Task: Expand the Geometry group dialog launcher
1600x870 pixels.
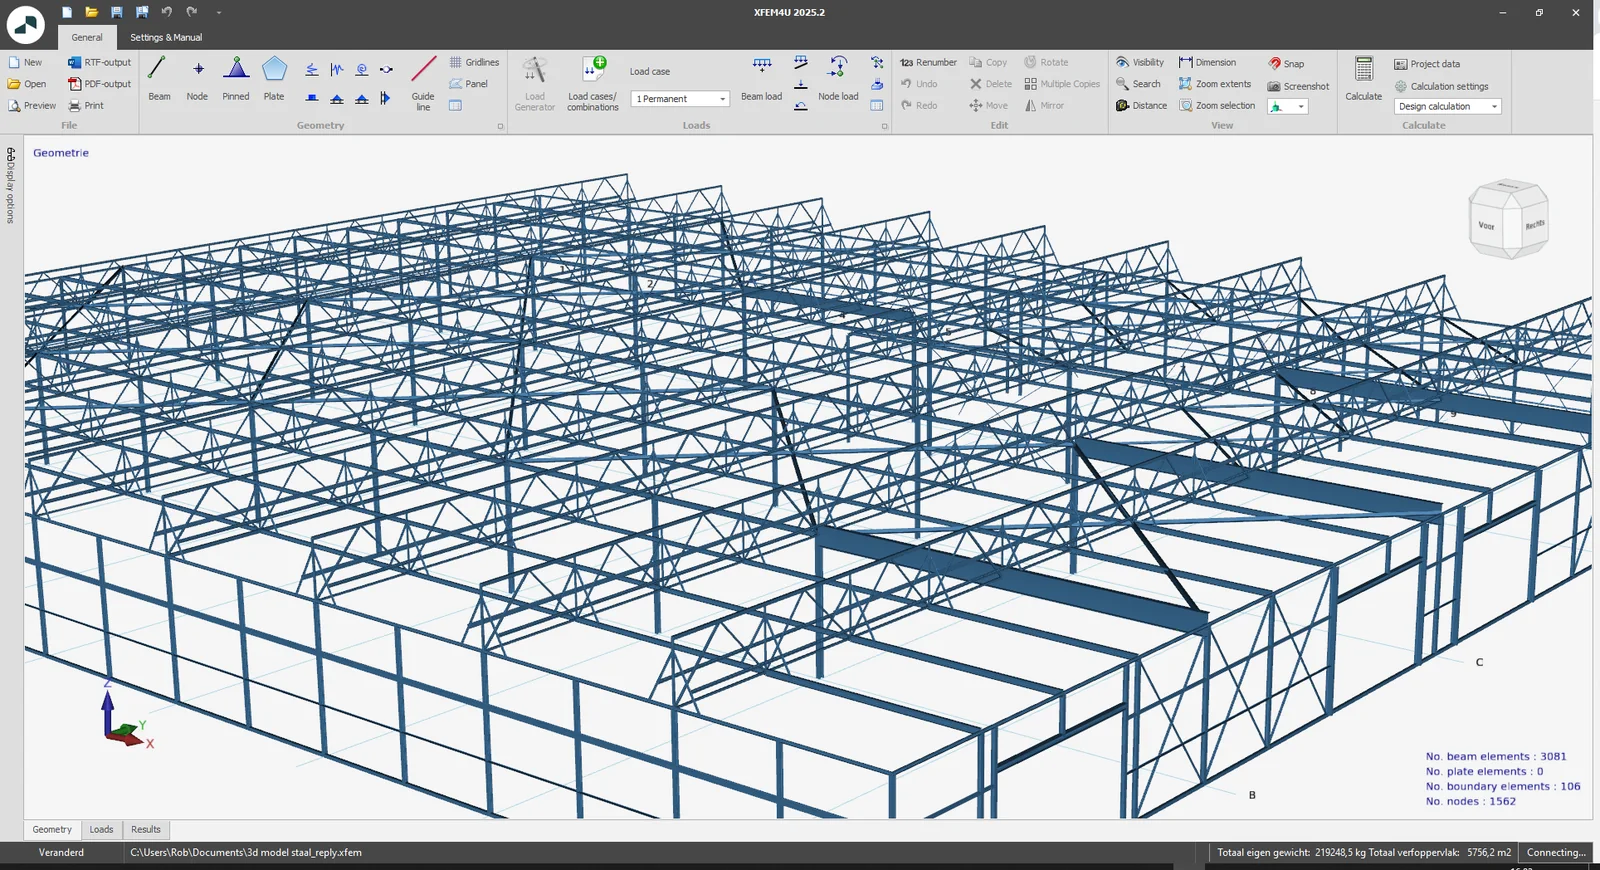Action: tap(500, 126)
